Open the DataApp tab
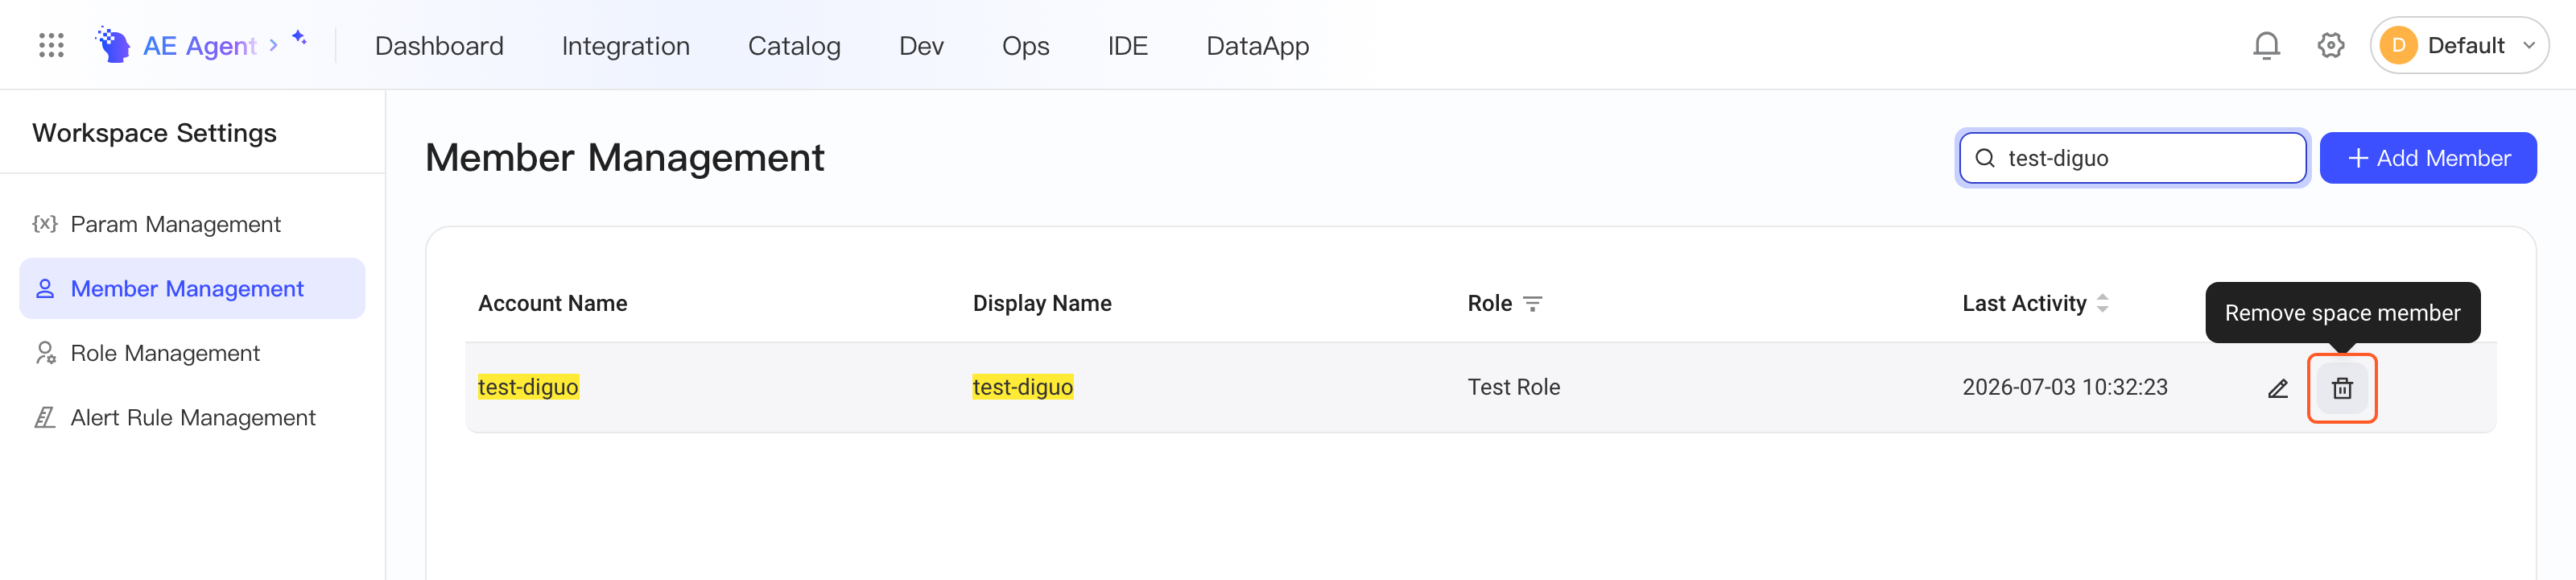Image resolution: width=2576 pixels, height=580 pixels. tap(1257, 46)
